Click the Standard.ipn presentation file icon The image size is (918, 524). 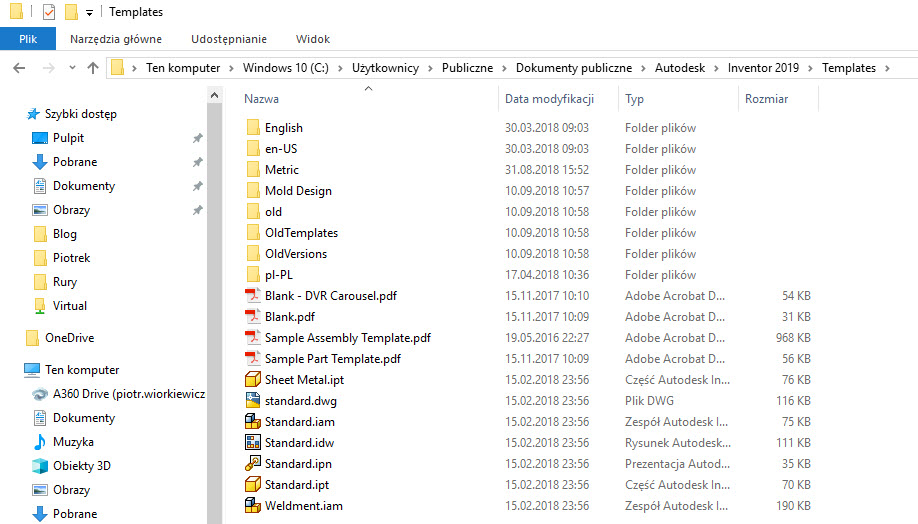pyautogui.click(x=252, y=464)
